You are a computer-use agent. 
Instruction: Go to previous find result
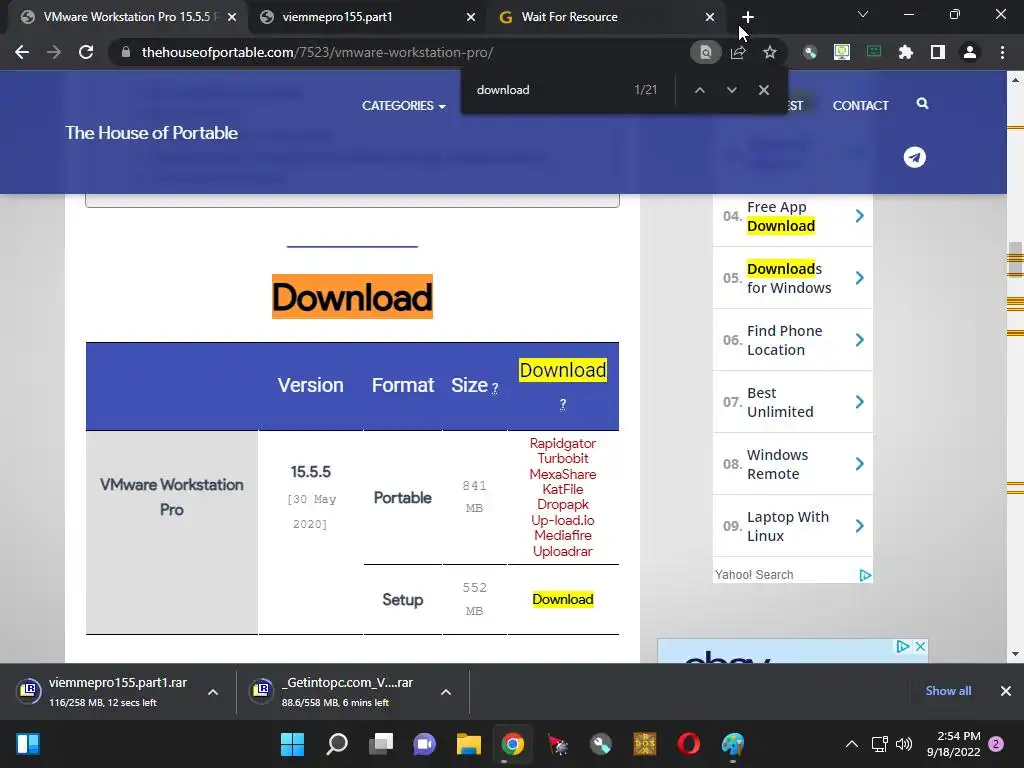699,89
